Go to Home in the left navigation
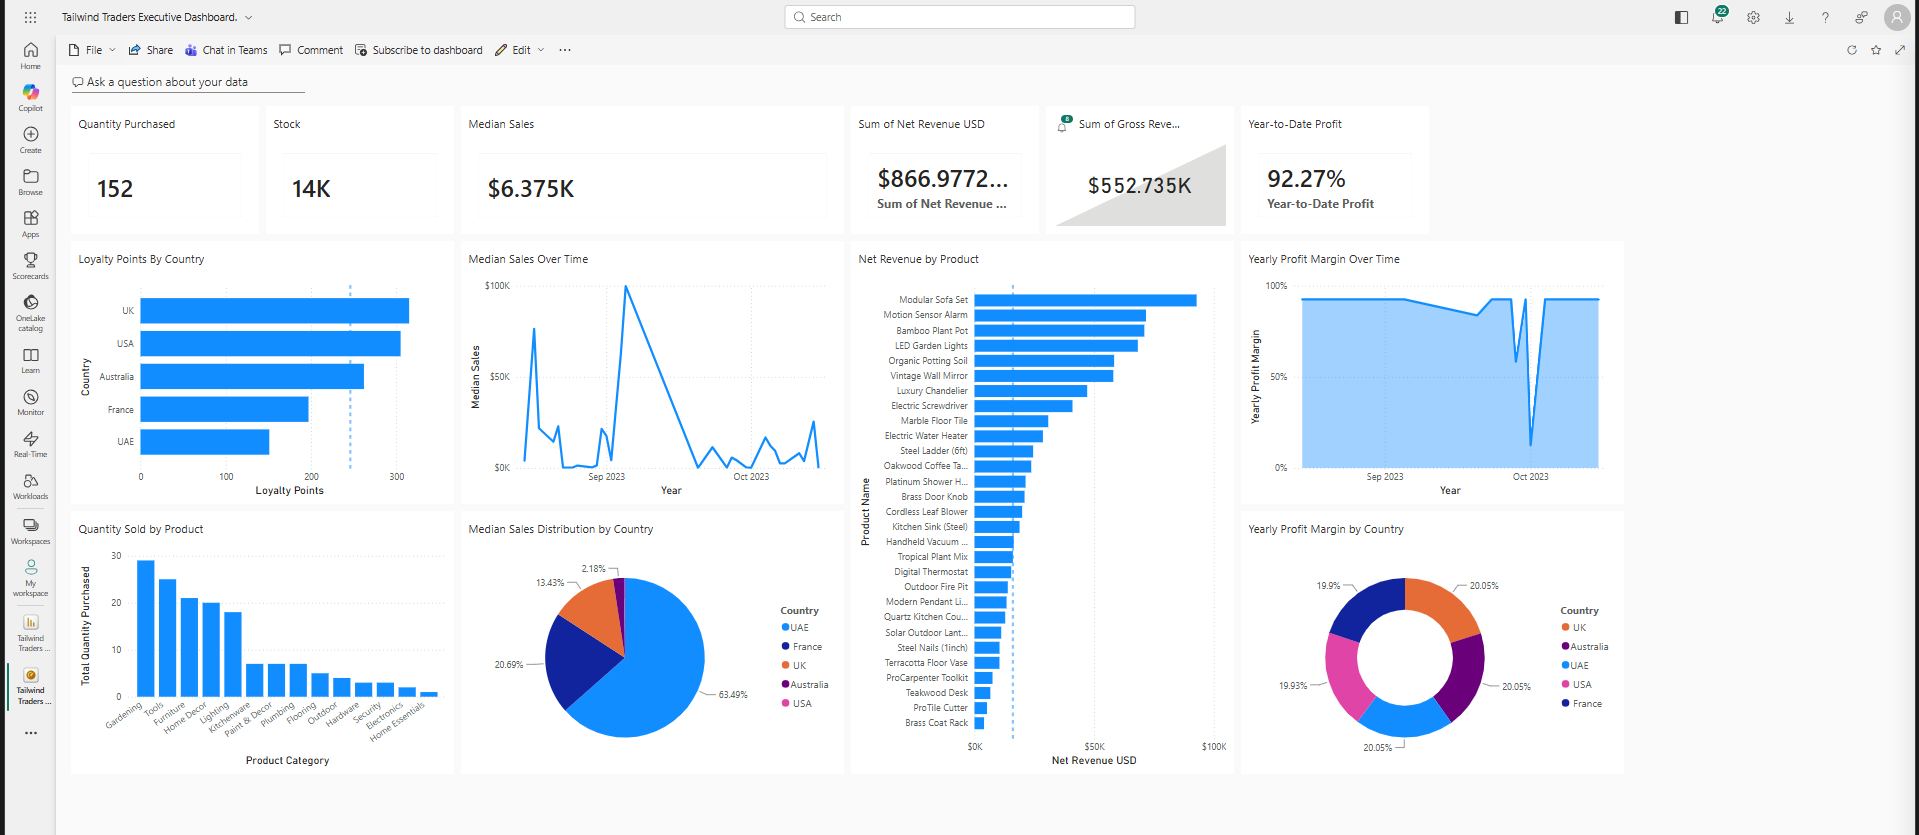This screenshot has height=835, width=1919. tap(31, 55)
